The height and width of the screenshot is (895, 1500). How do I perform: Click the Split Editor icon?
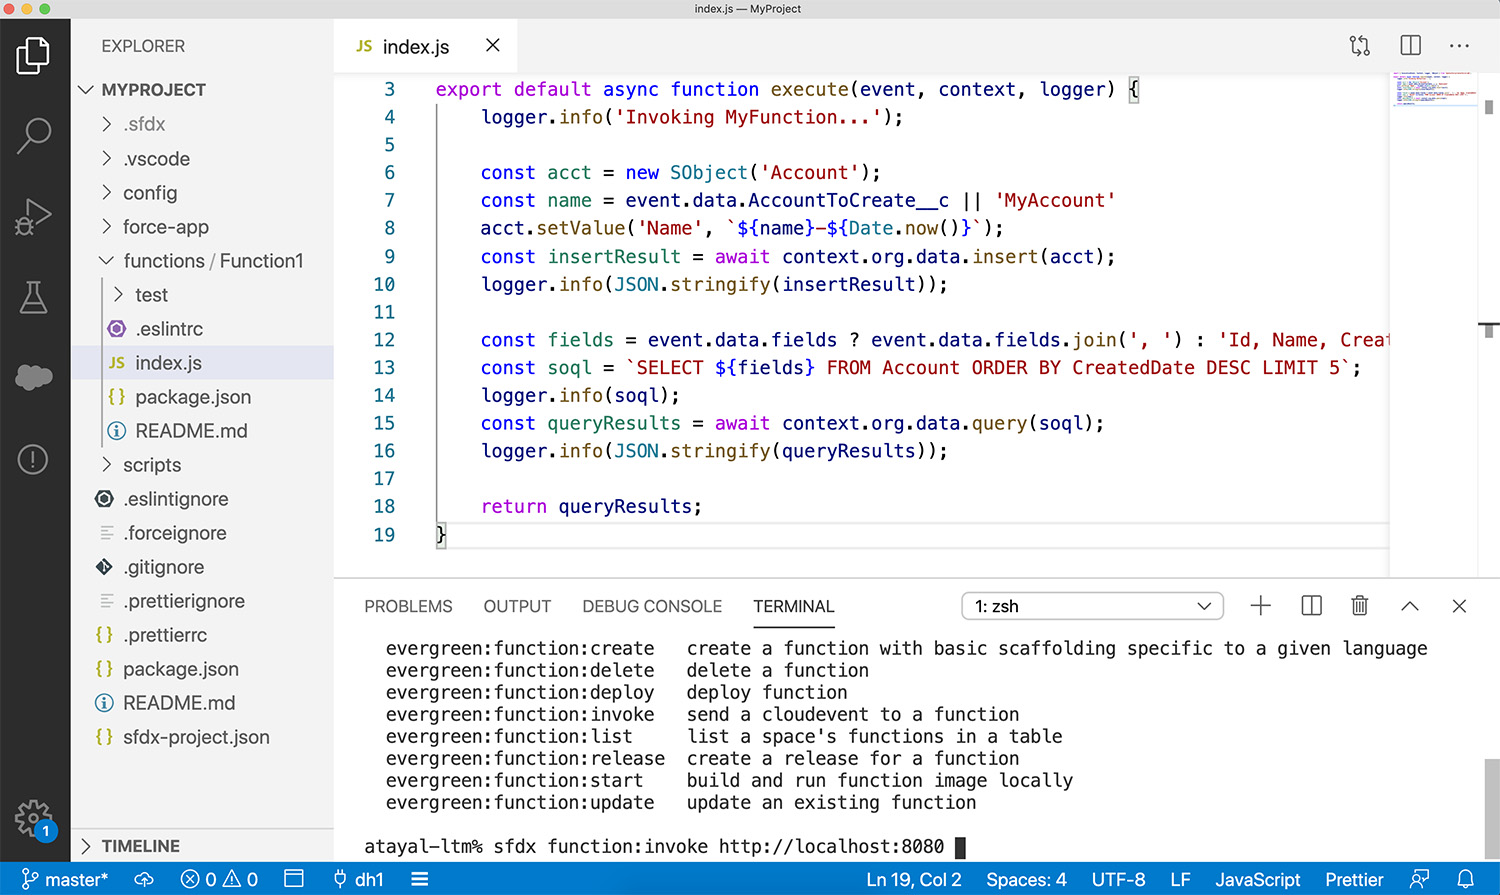(x=1410, y=46)
